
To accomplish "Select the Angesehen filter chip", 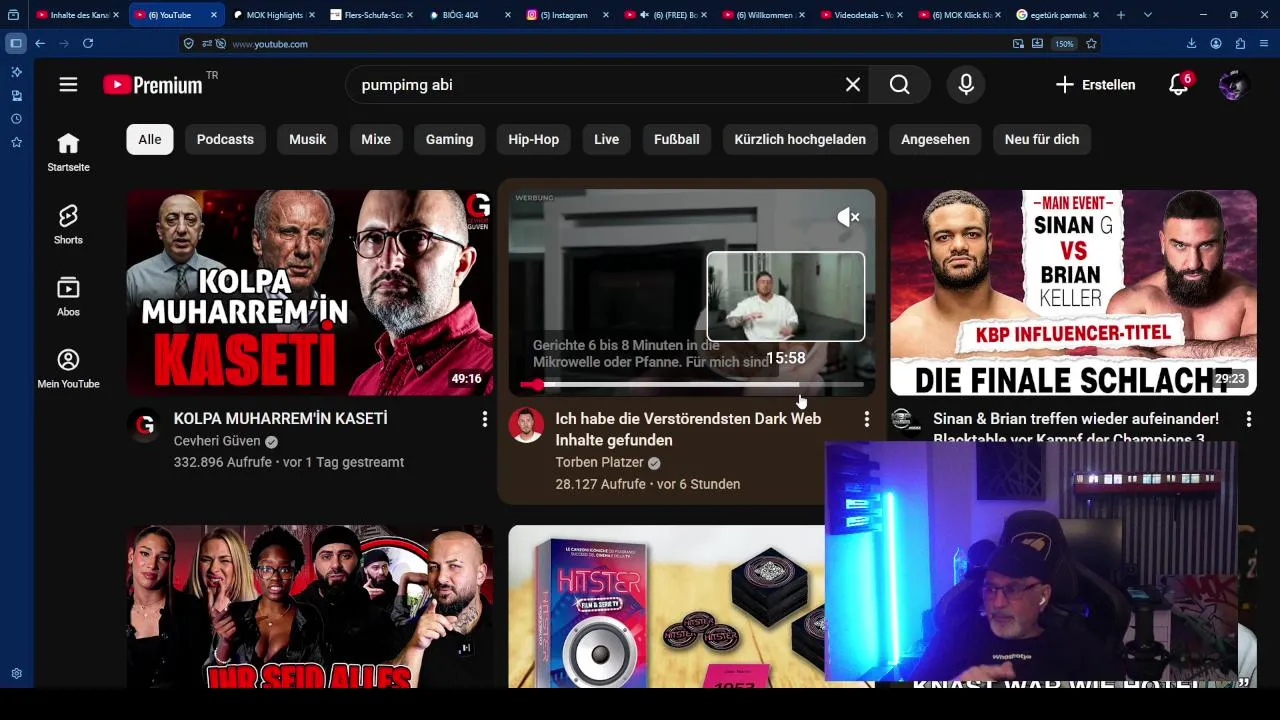I will tap(935, 139).
